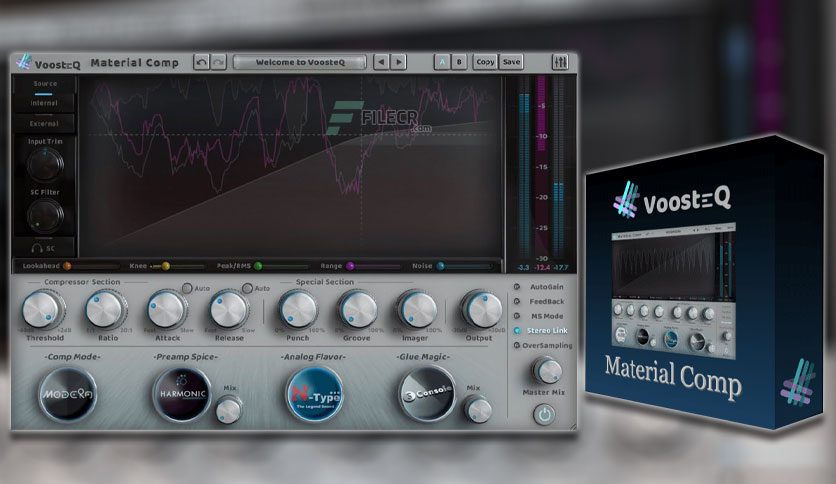Click the VoosteQ logo in plugin header
Image resolution: width=836 pixels, height=484 pixels.
pos(48,63)
